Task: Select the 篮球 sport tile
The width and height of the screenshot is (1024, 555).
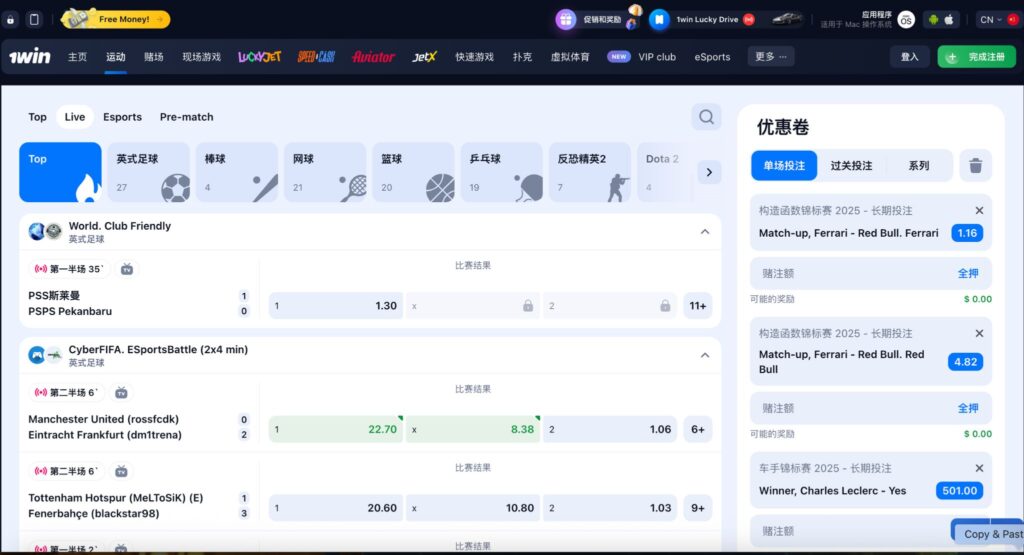Action: (413, 172)
